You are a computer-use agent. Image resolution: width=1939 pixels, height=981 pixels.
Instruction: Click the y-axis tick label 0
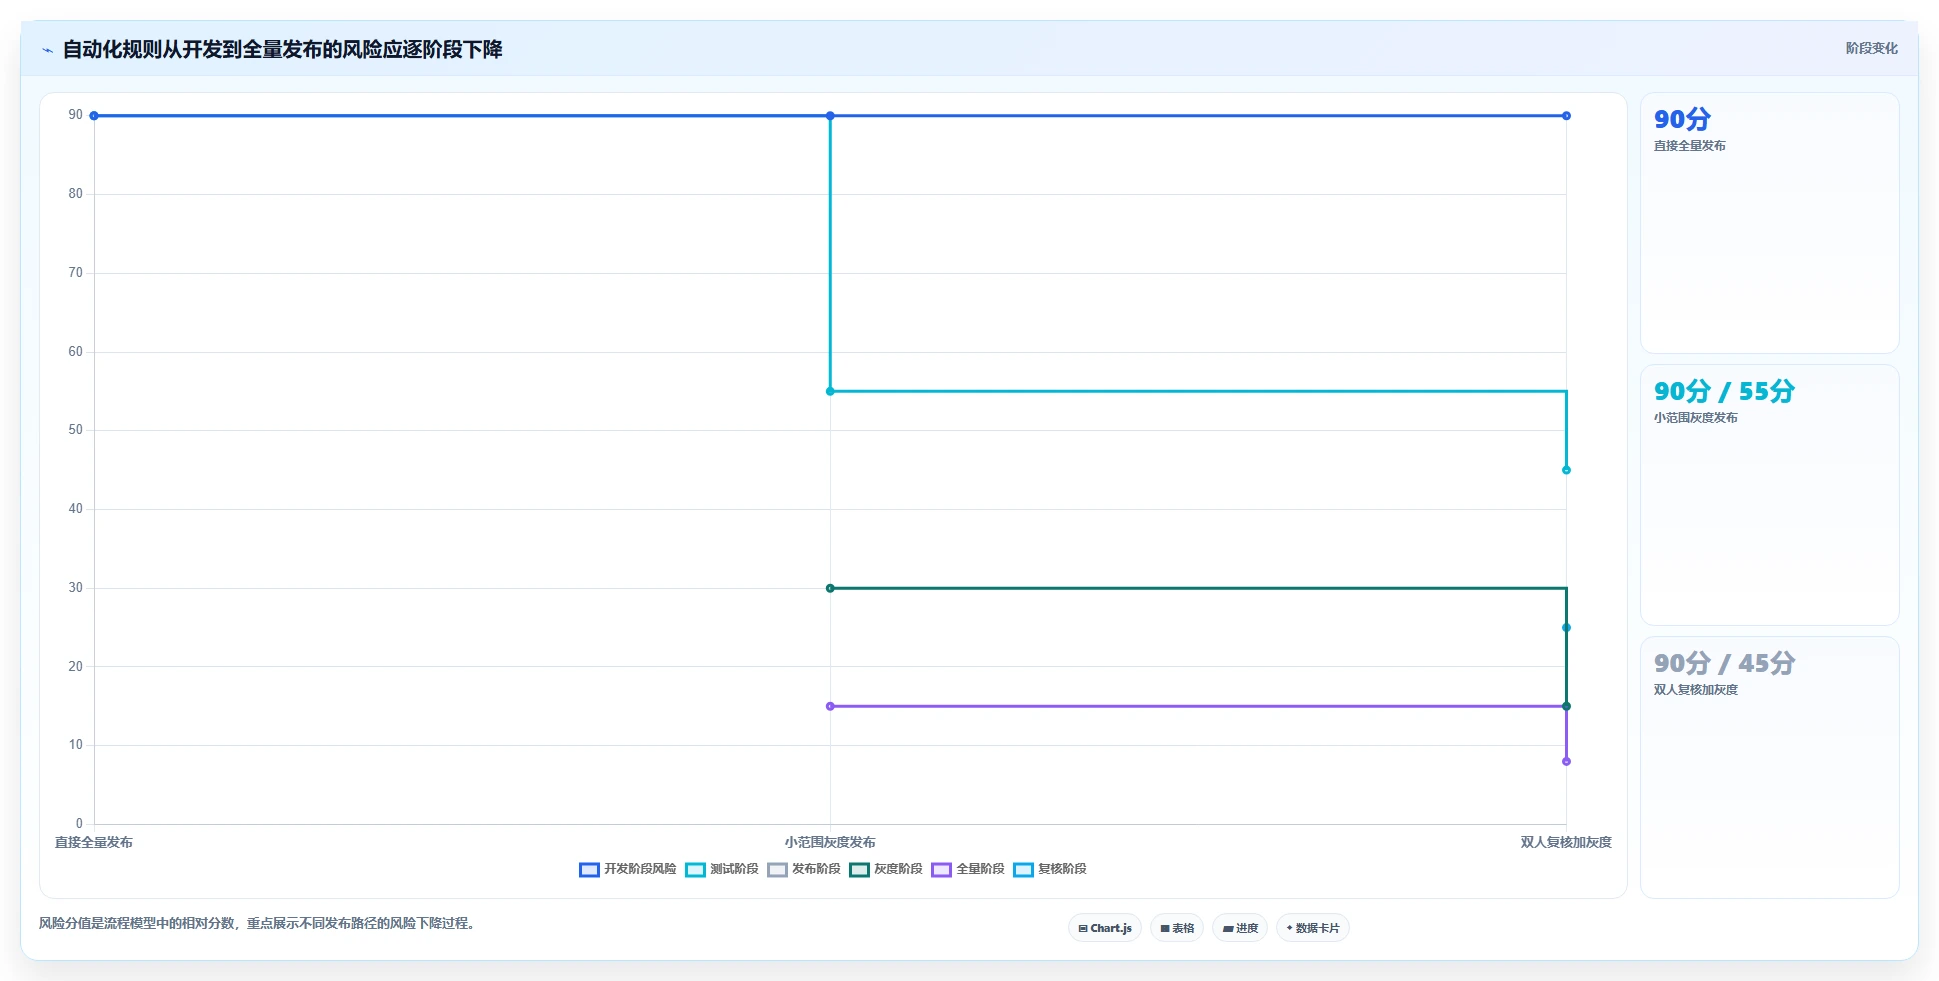click(x=79, y=824)
